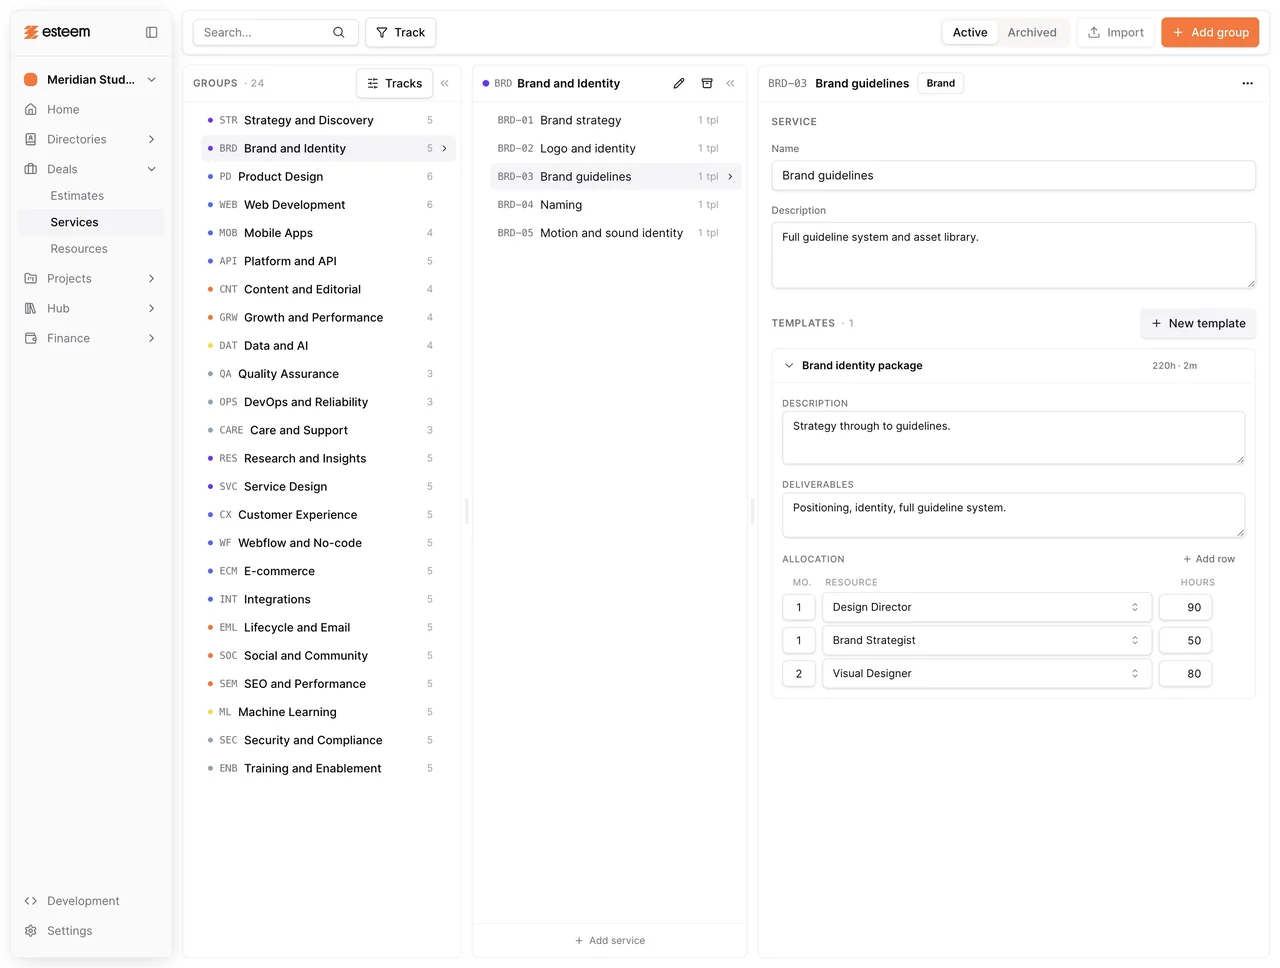This screenshot has height=968, width=1280.
Task: Open BRD-05 Motion and sound identity service
Action: (616, 233)
